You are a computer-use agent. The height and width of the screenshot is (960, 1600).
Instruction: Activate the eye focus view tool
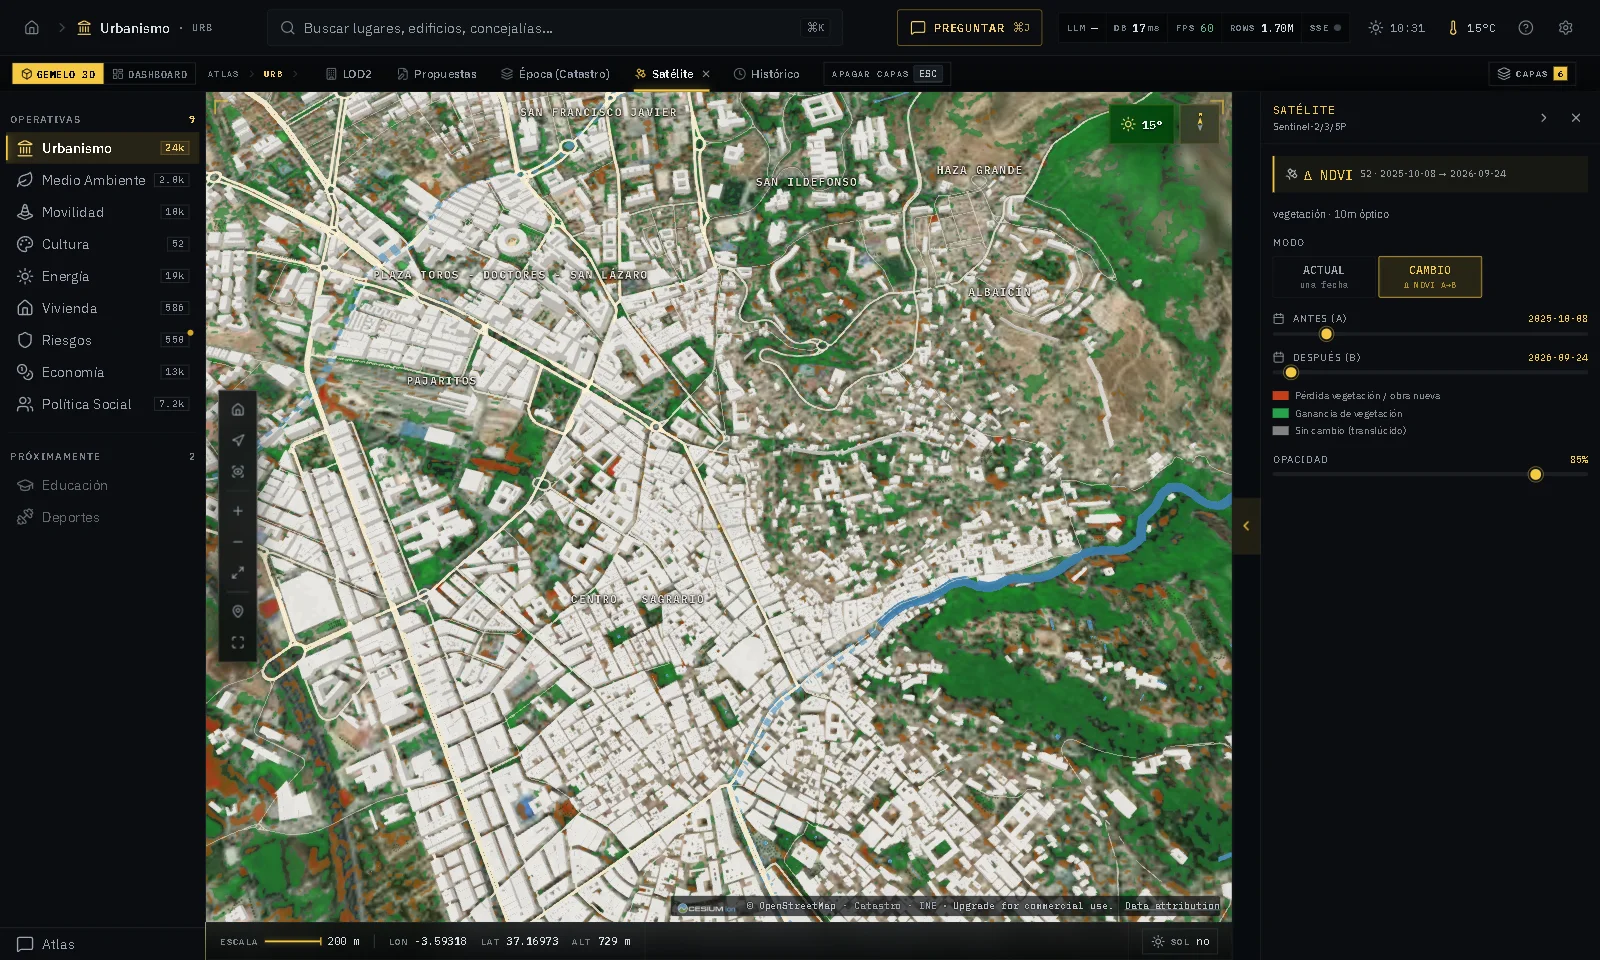(238, 471)
